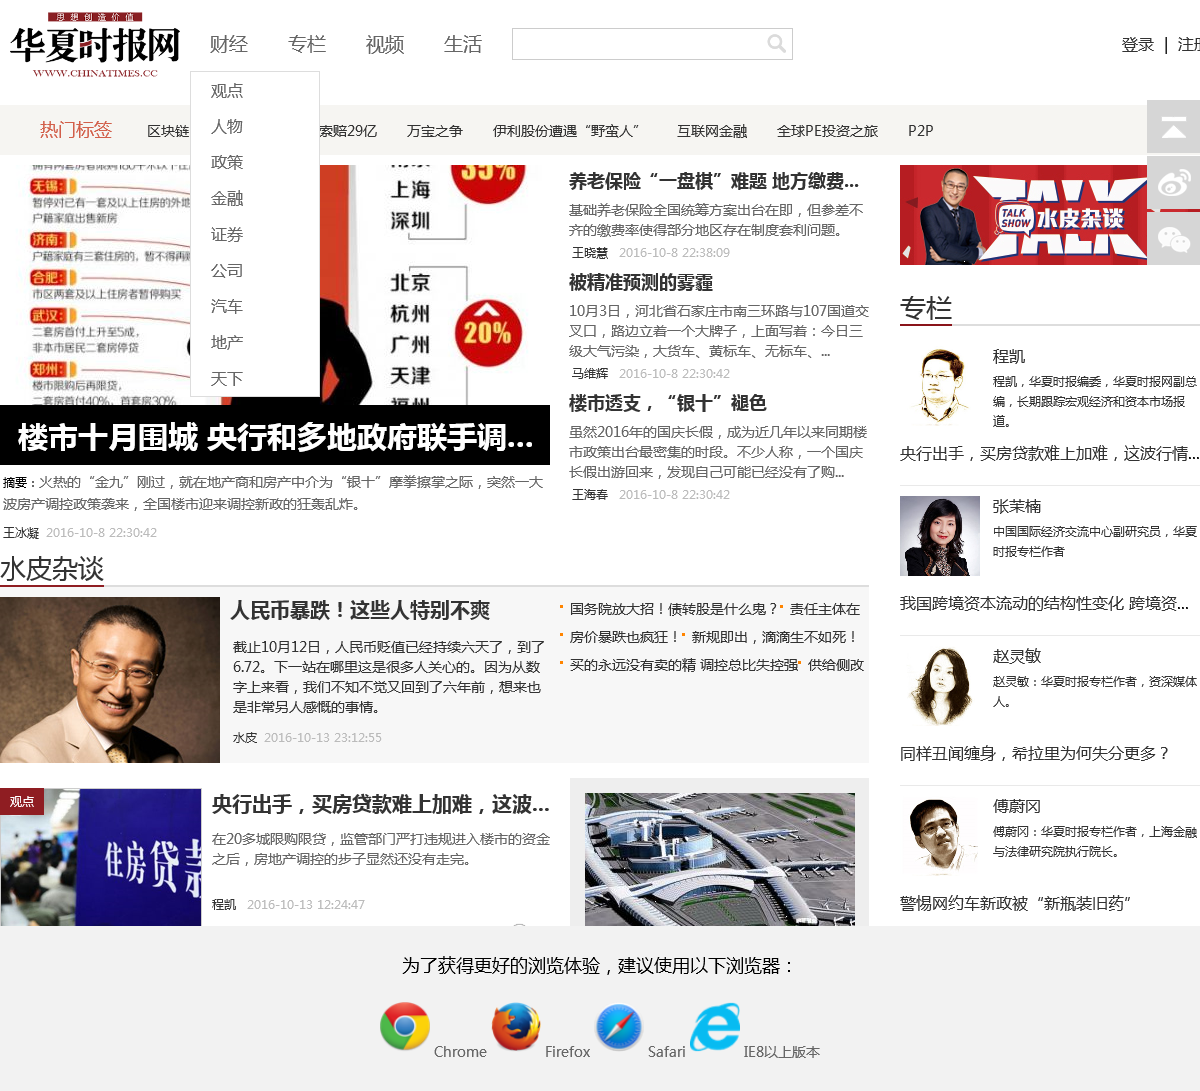1200x1091 pixels.
Task: Select 金融 from the dropdown menu
Action: (227, 199)
